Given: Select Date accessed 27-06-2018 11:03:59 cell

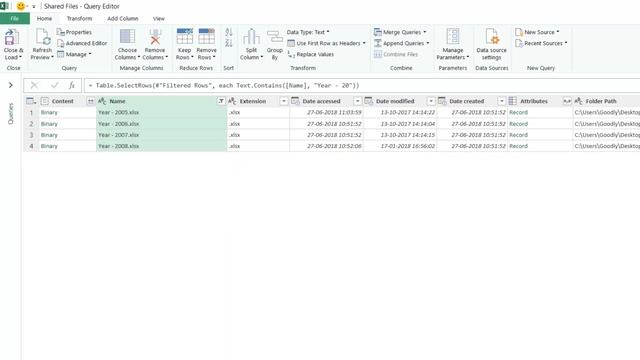Looking at the screenshot, I should tap(327, 112).
